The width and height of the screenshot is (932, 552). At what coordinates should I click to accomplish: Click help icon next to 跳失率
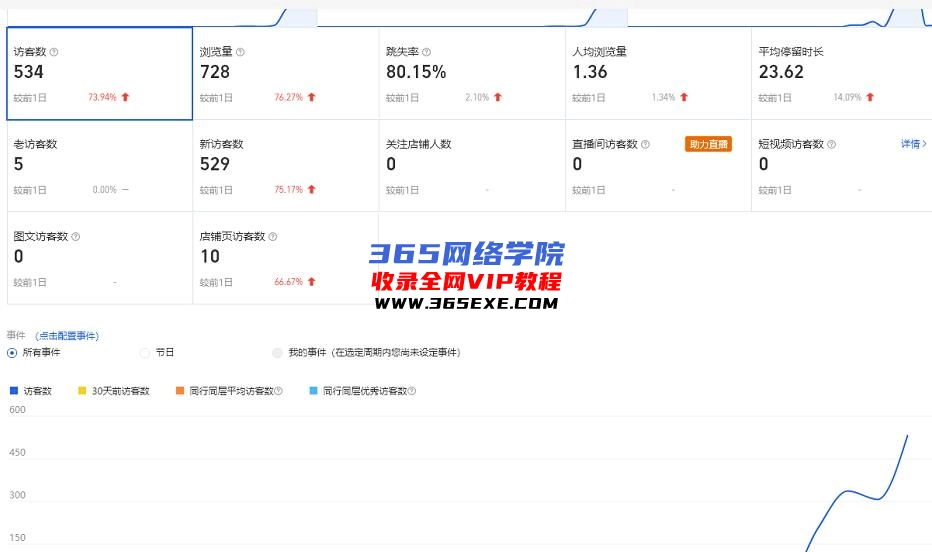click(x=427, y=52)
